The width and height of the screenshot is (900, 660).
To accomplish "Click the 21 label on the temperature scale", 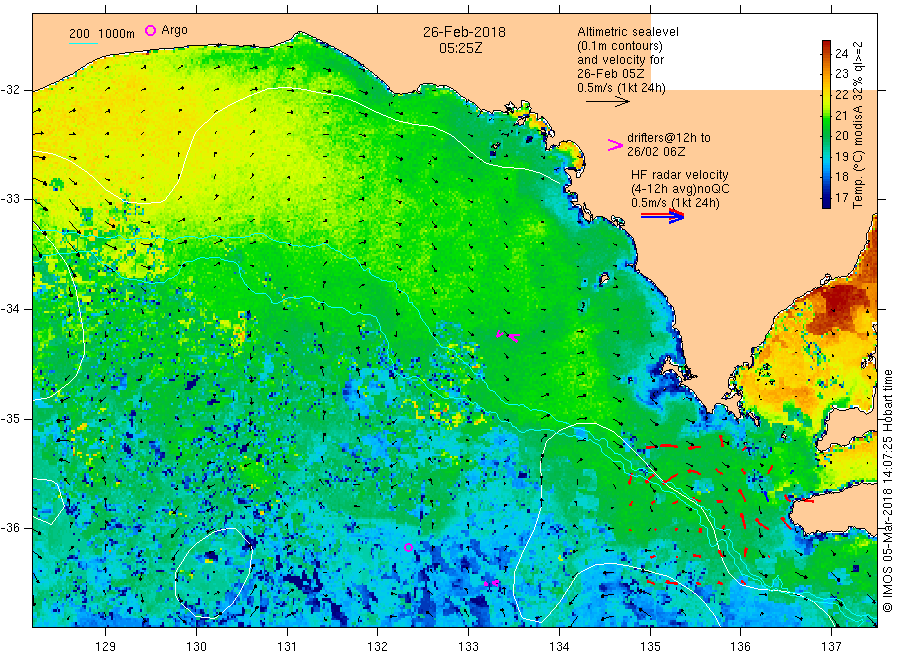I will click(x=841, y=115).
